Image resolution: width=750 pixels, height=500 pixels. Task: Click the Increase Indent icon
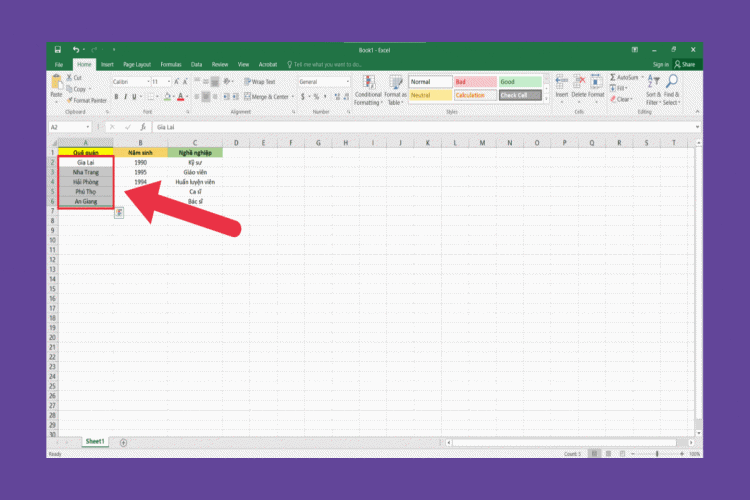coord(235,97)
